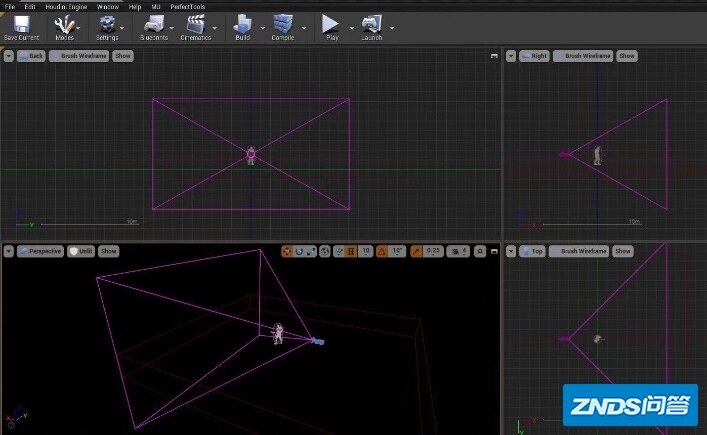Open the File menu
Viewport: 707px width, 435px height.
(x=9, y=6)
